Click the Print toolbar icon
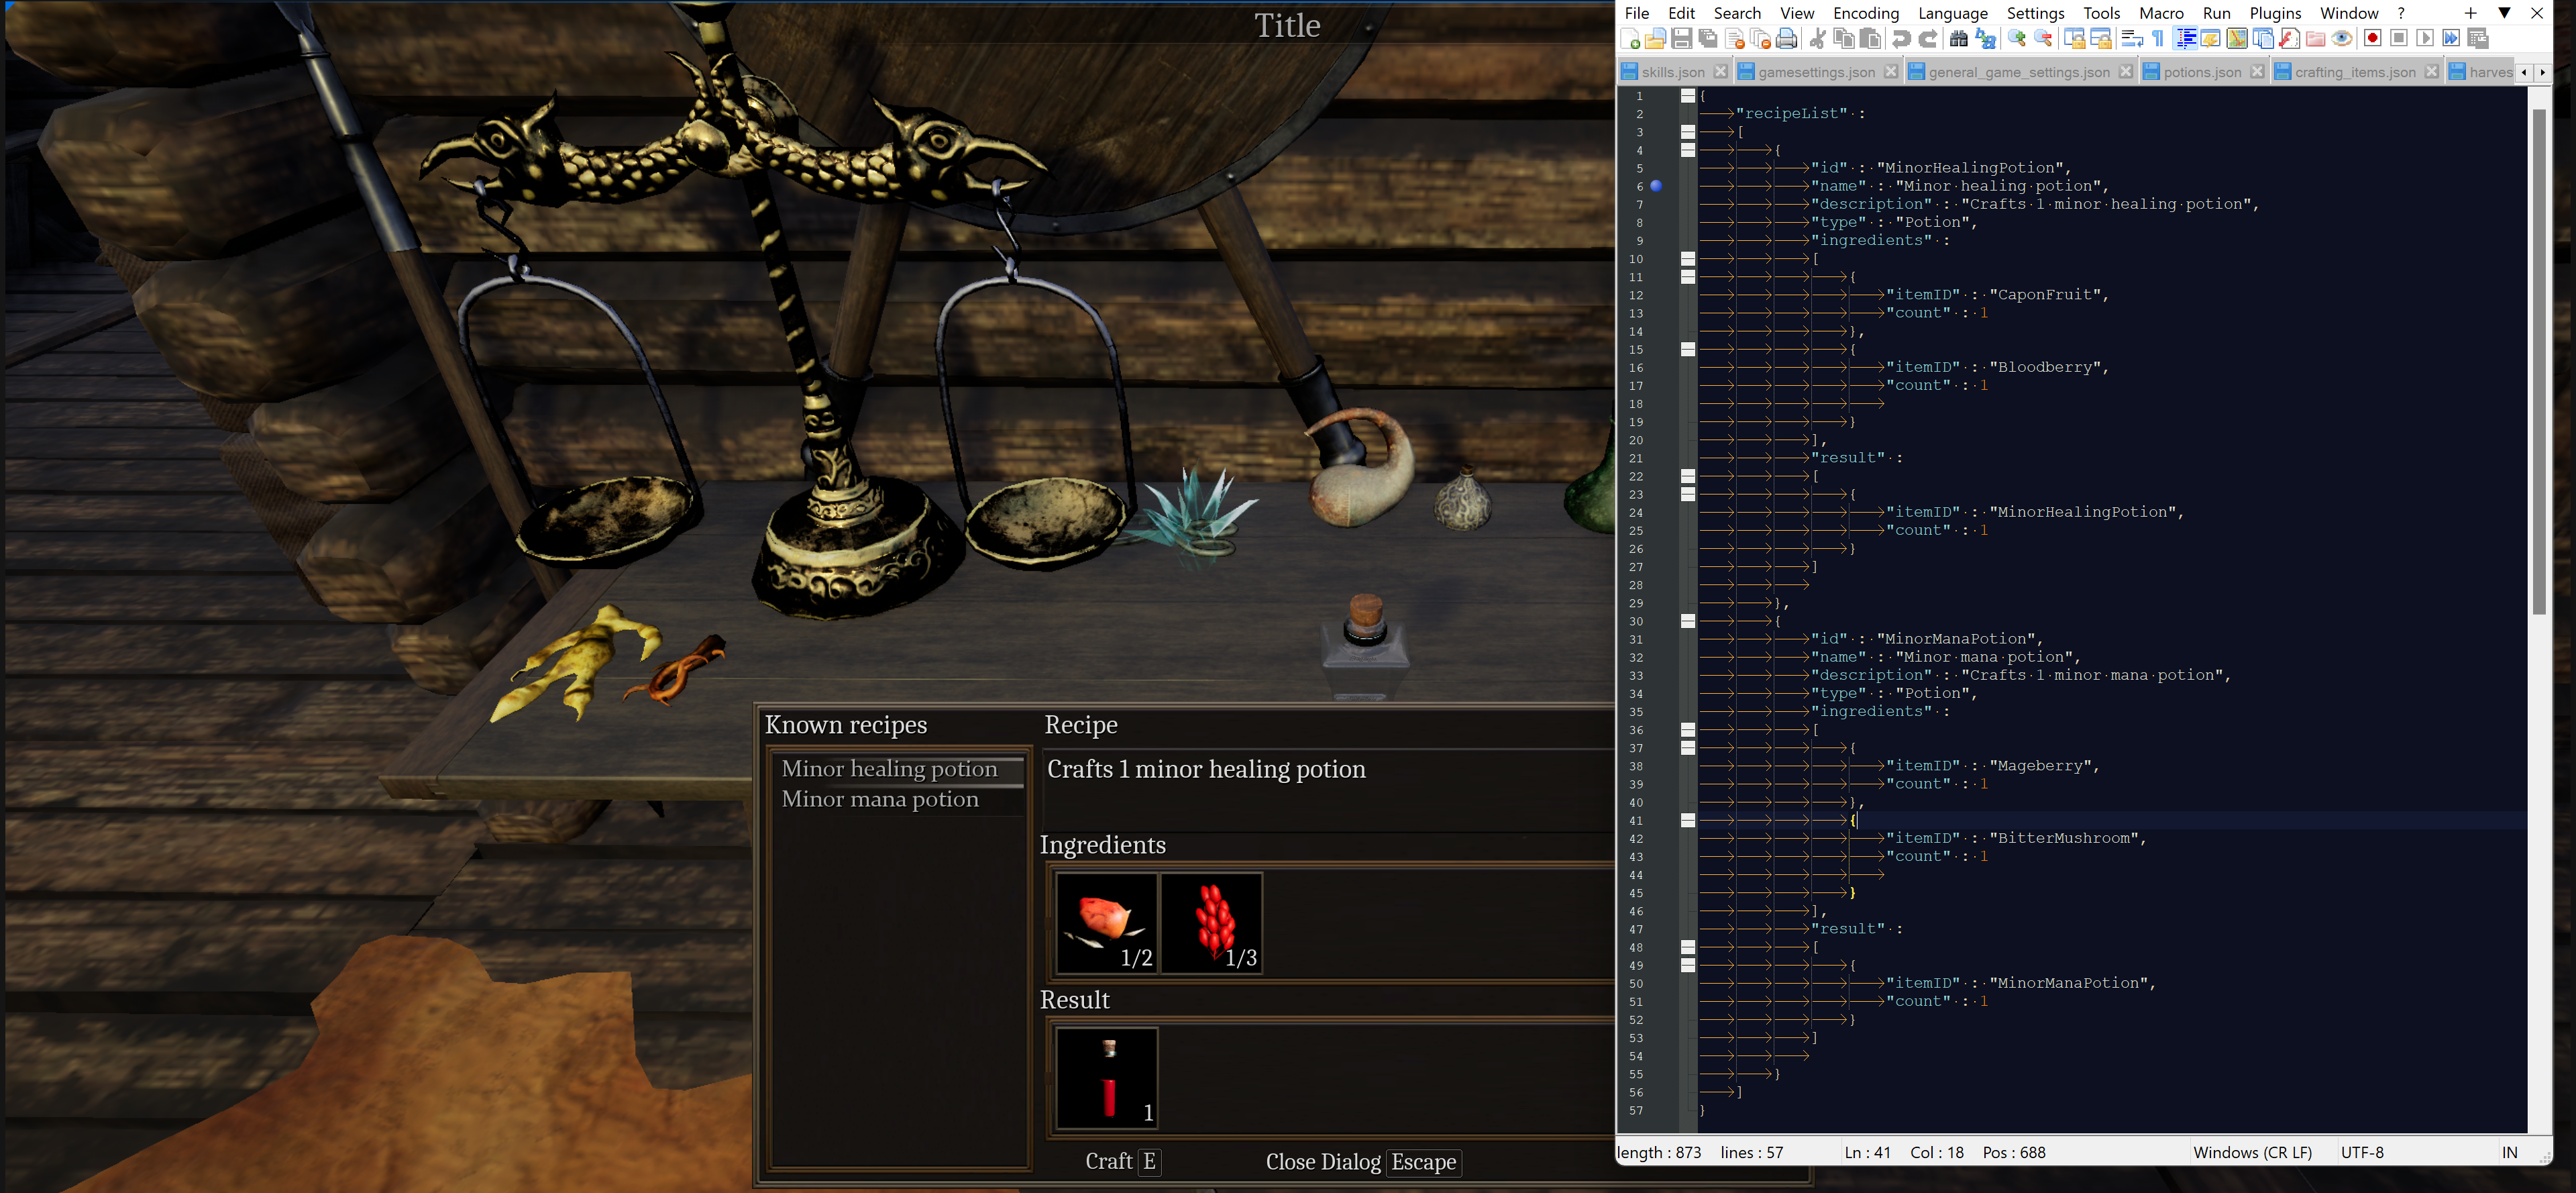2576x1193 pixels. (x=1787, y=39)
